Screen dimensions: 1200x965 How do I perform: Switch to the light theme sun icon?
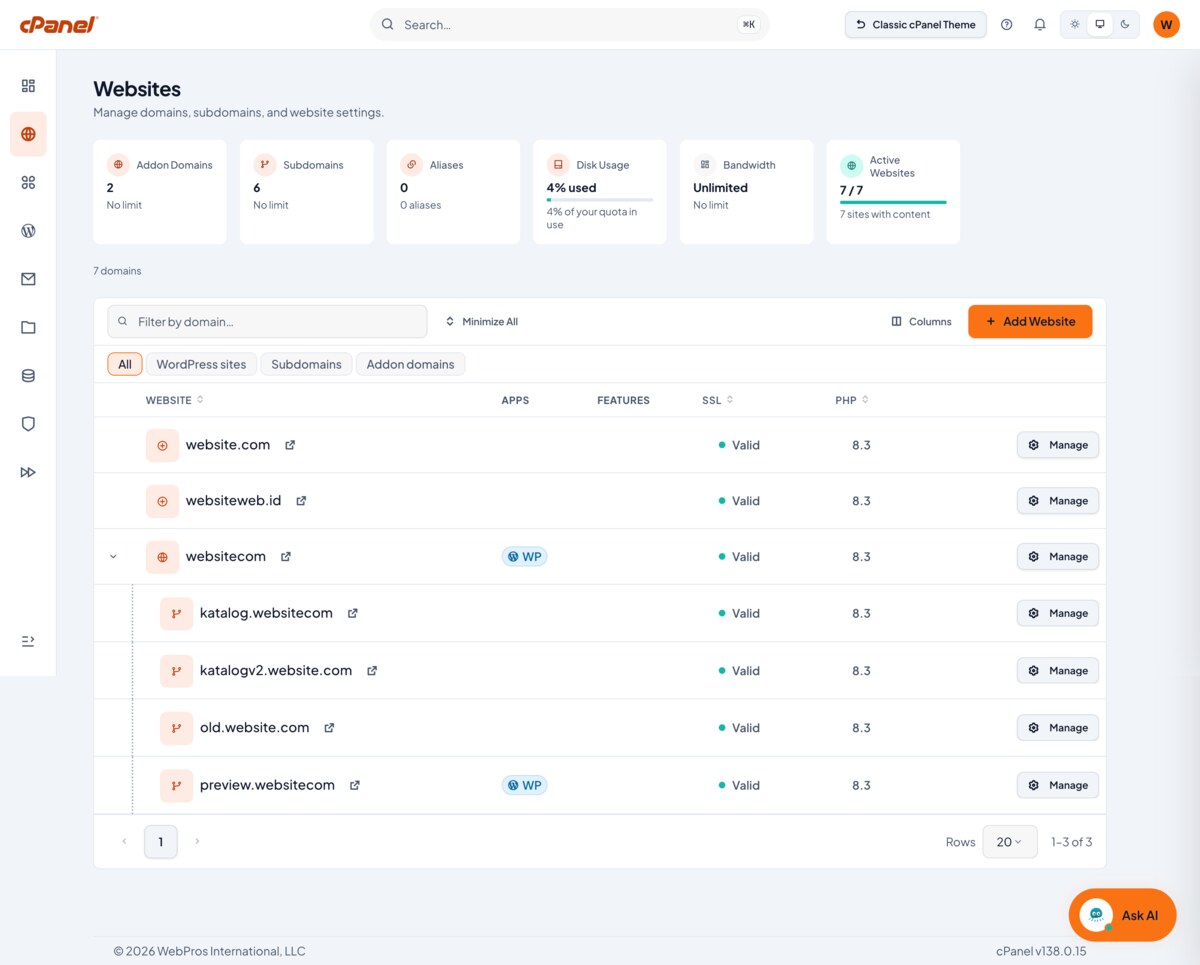pos(1075,24)
